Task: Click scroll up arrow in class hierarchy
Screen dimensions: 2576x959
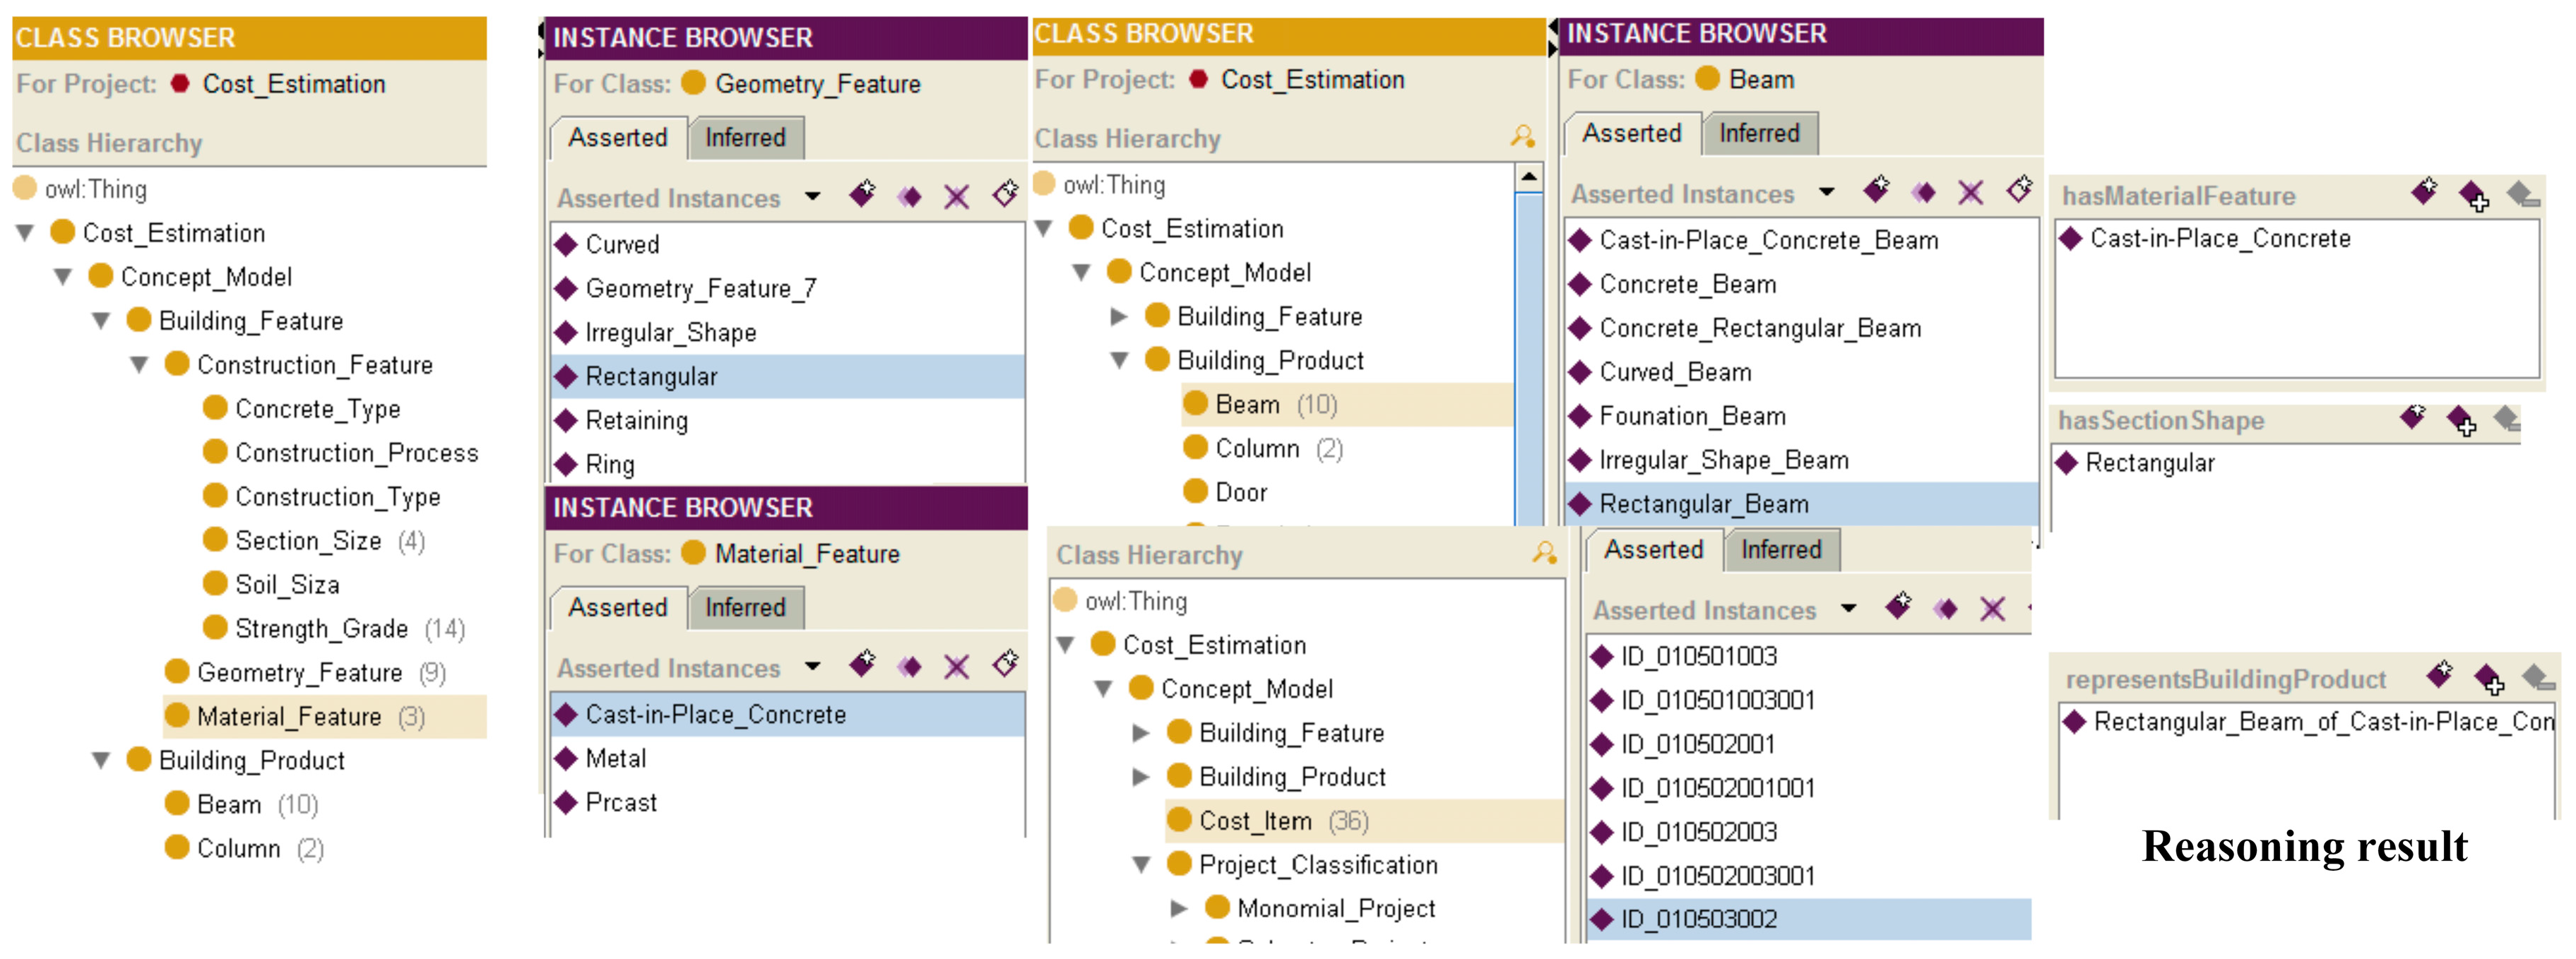Action: pos(1528,177)
